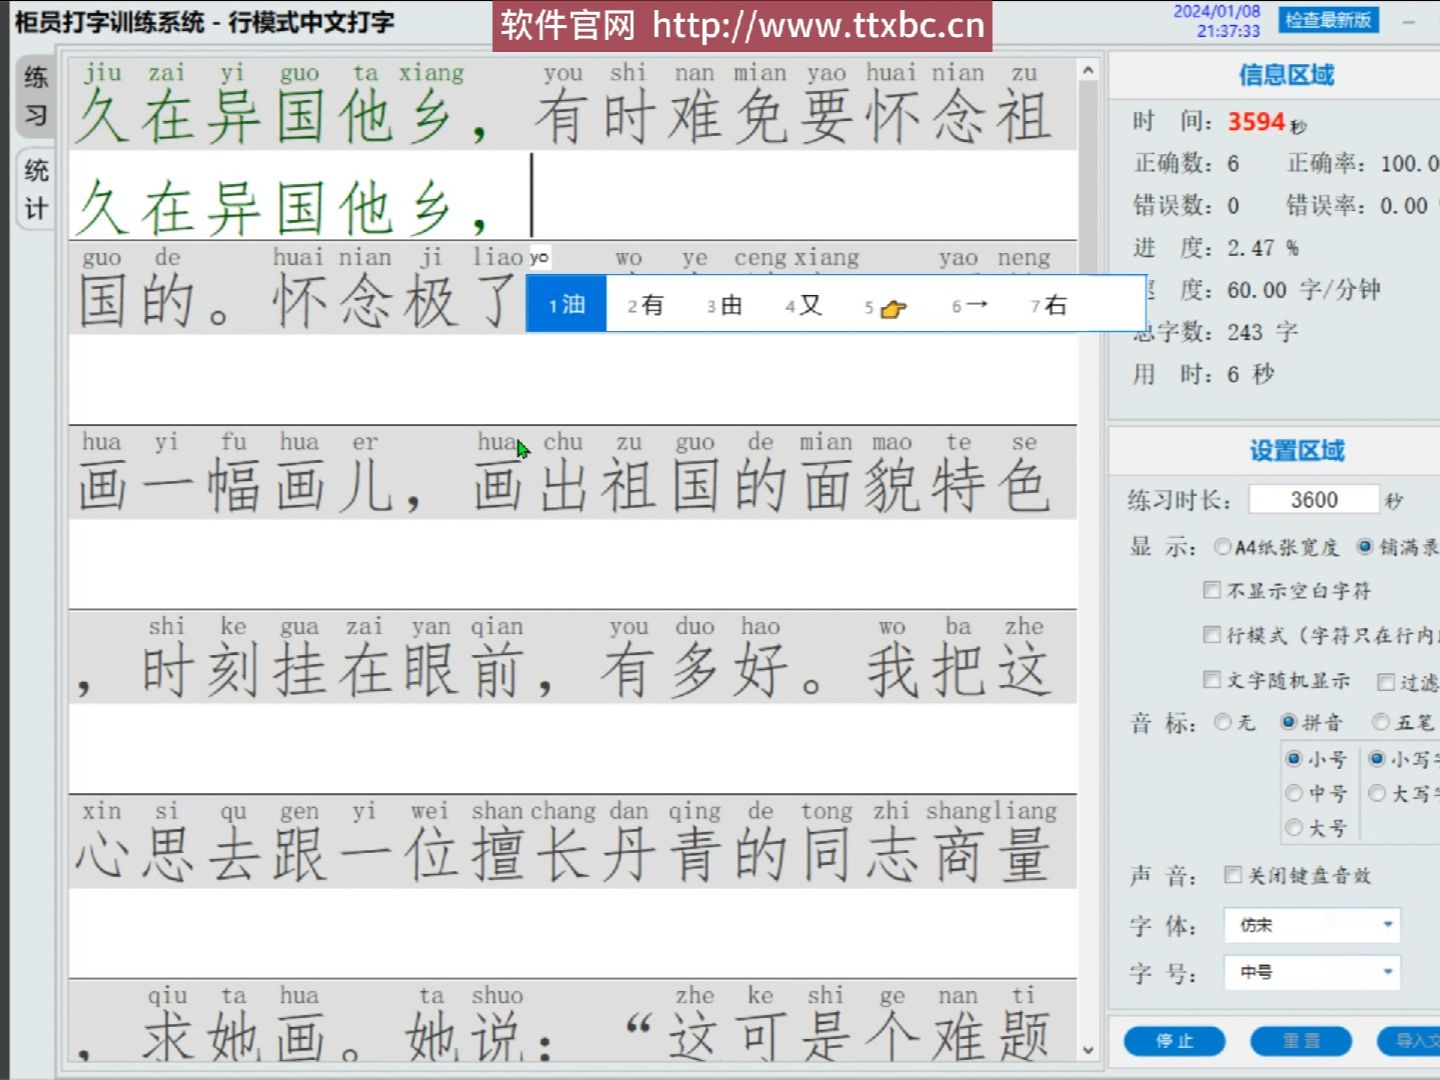Open the 字体 font dropdown

pos(1312,925)
